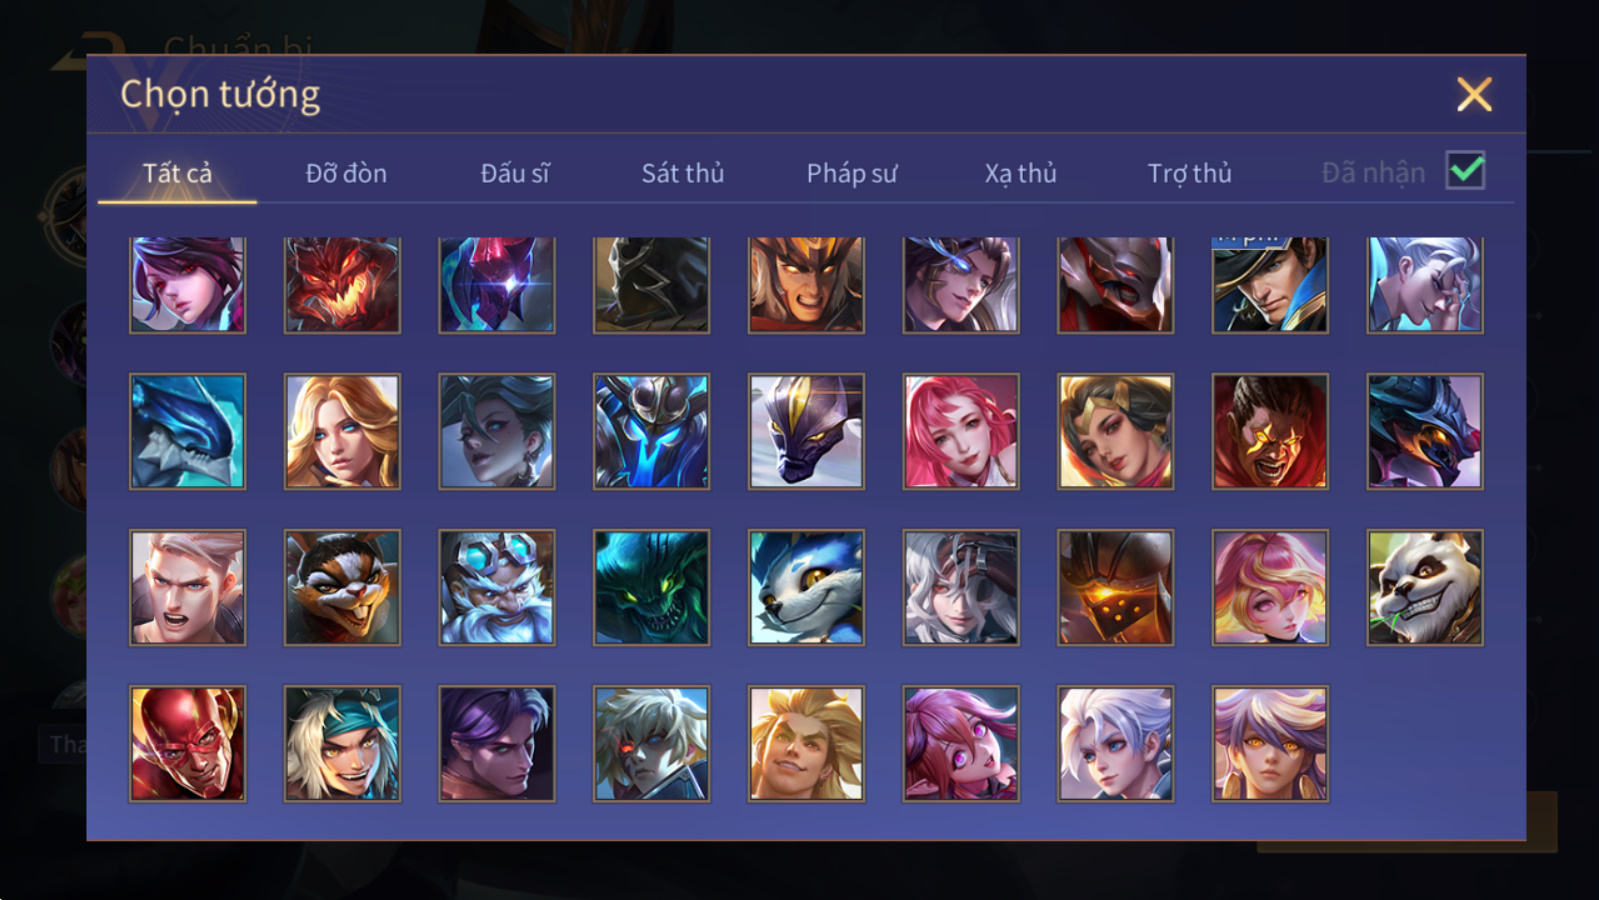Choose the pink-haired woman hero portrait
Screen dimensions: 1599x900
(x=961, y=431)
